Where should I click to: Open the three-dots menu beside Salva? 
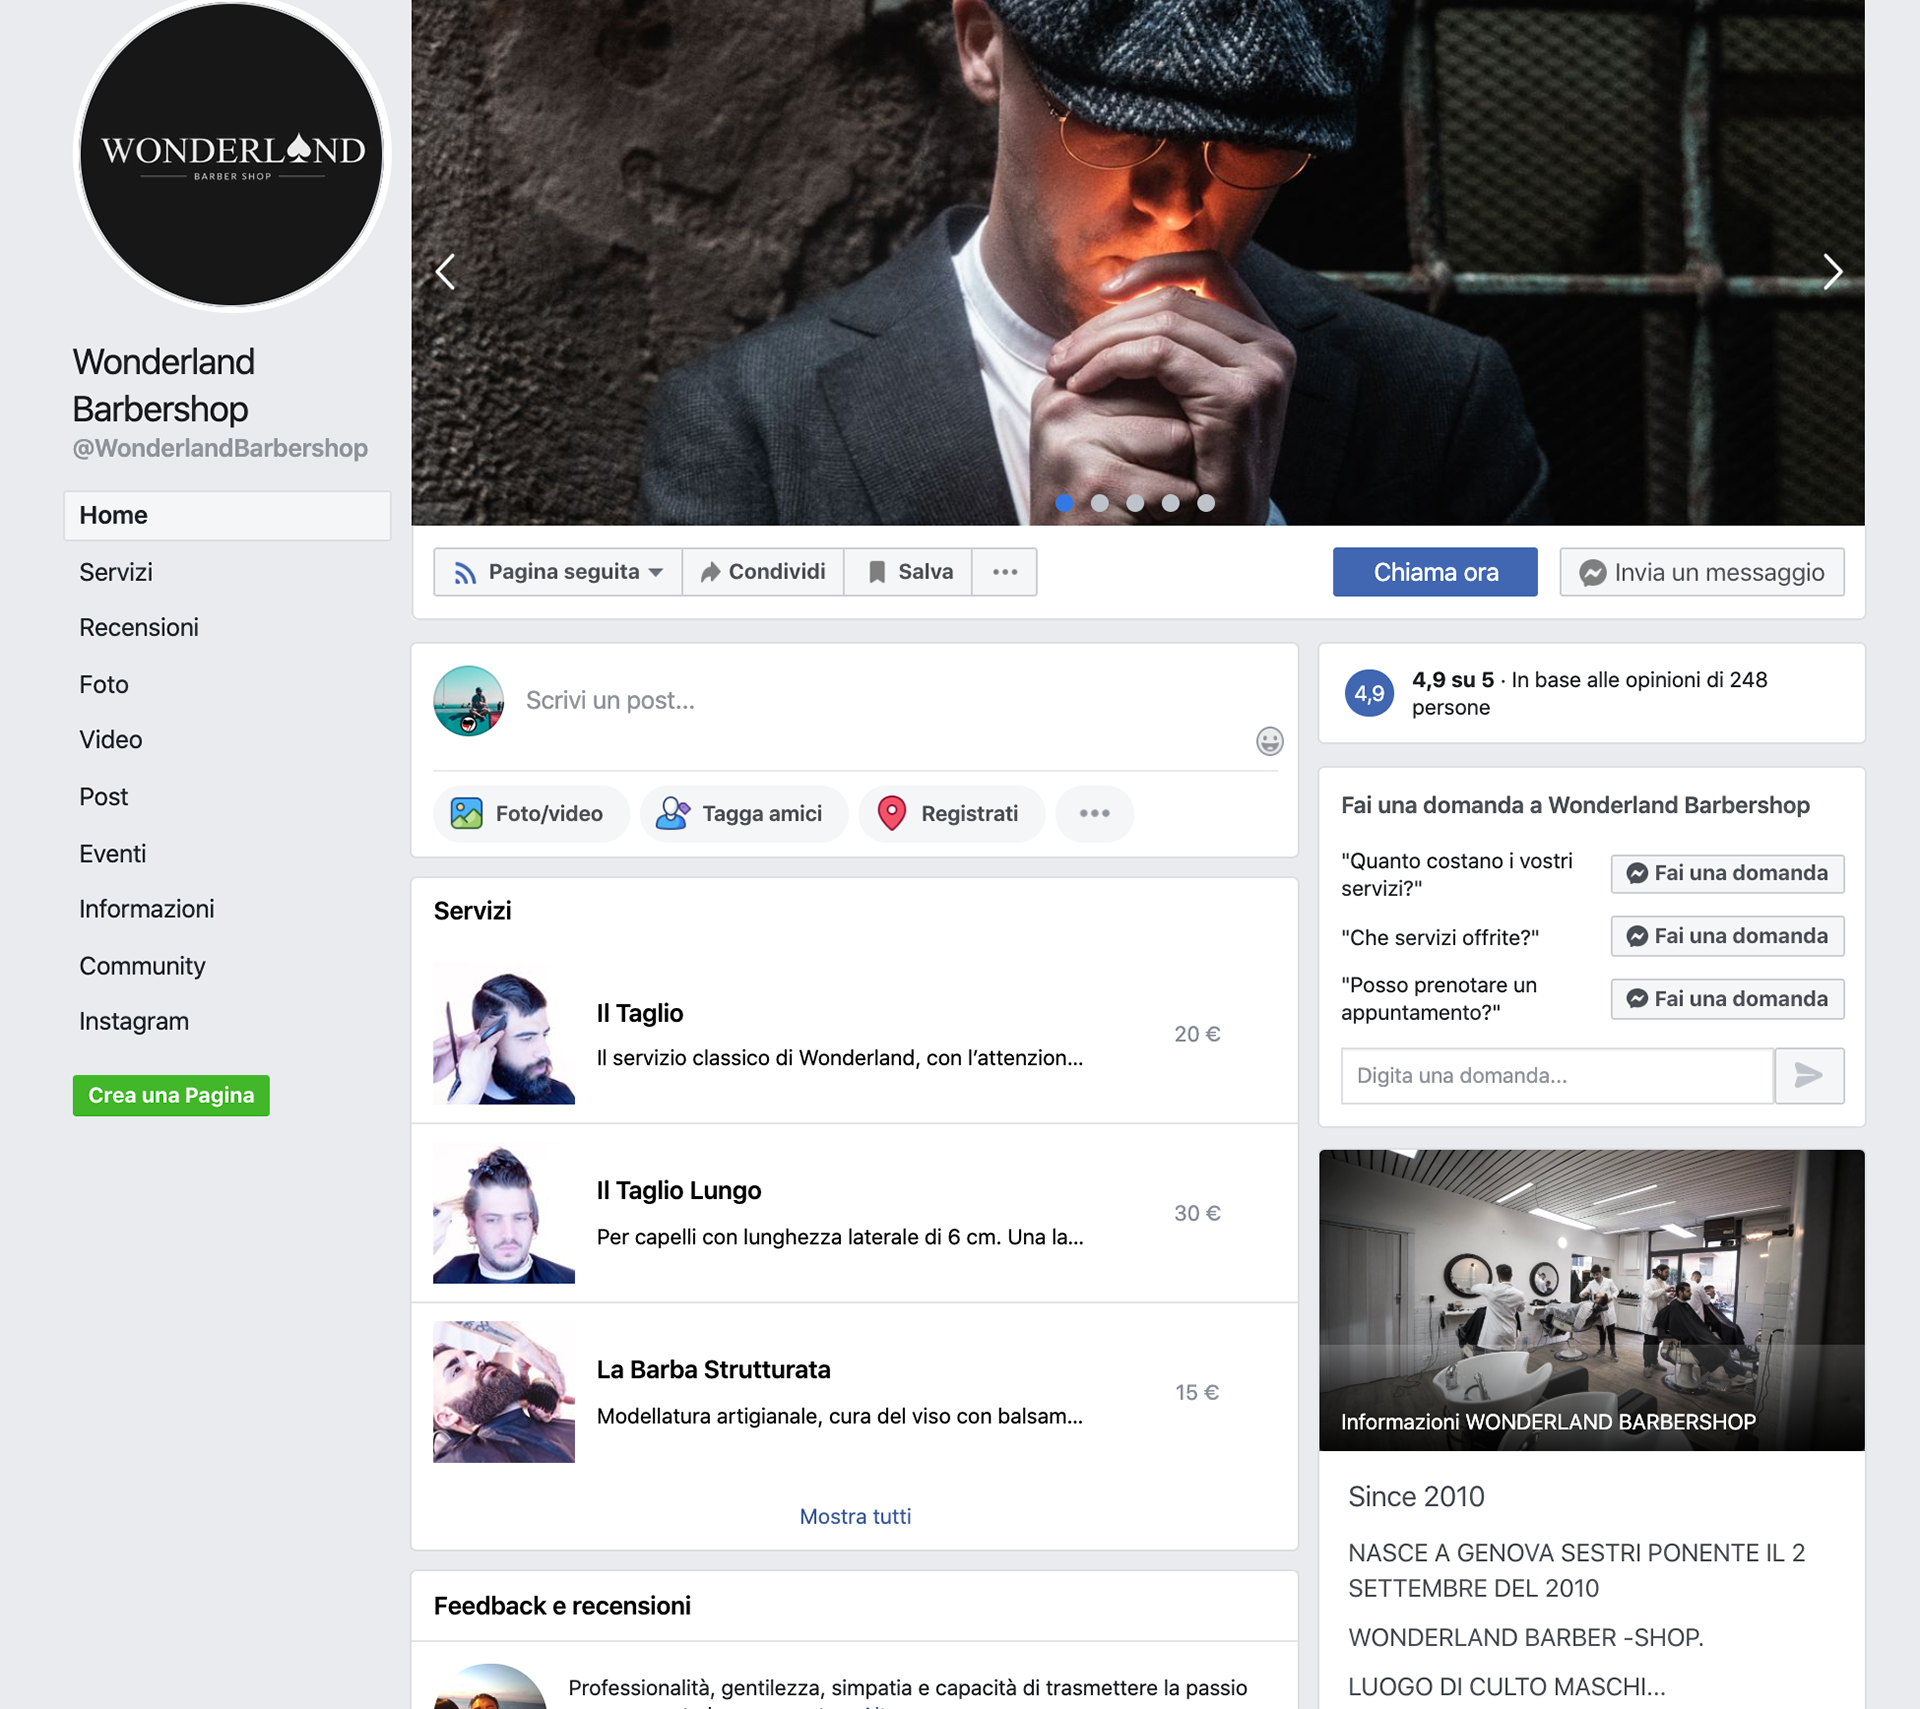coord(1004,571)
